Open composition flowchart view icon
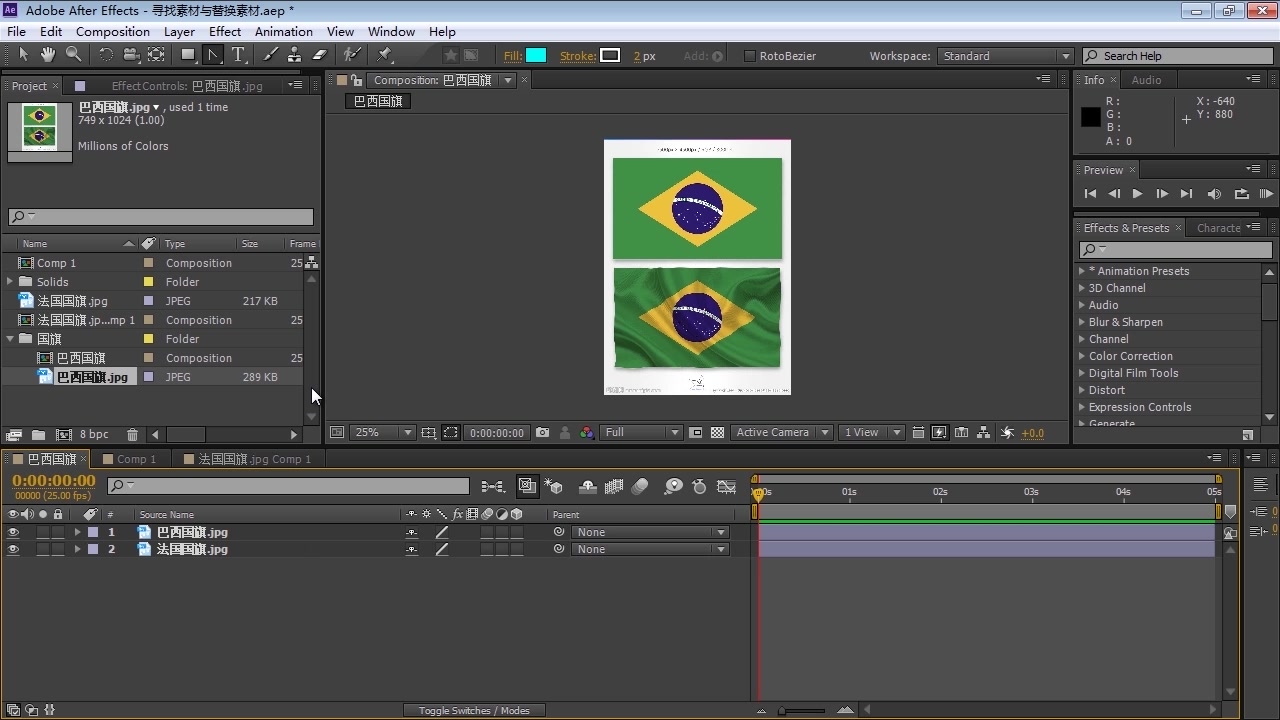Screen dimensions: 1280x720 [984, 433]
